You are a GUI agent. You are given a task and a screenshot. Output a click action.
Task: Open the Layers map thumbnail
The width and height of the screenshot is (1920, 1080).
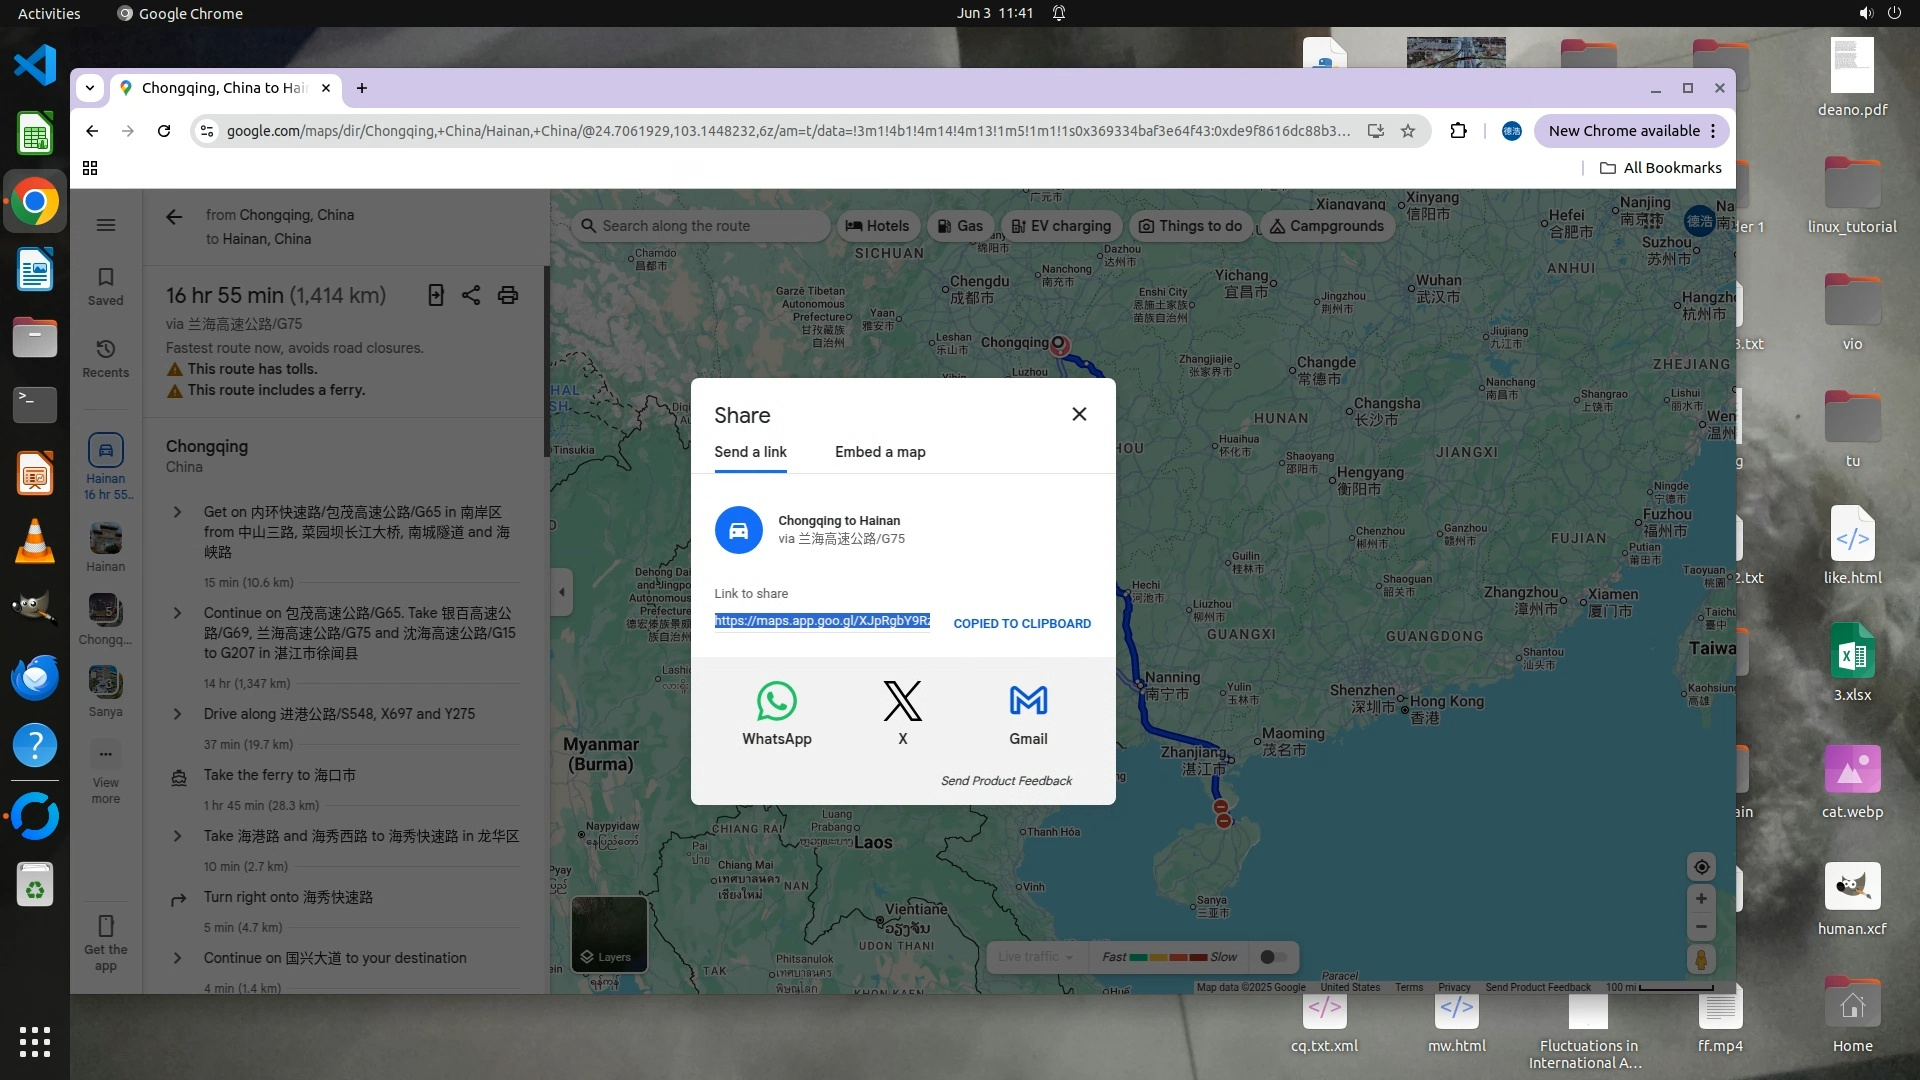[x=608, y=934]
